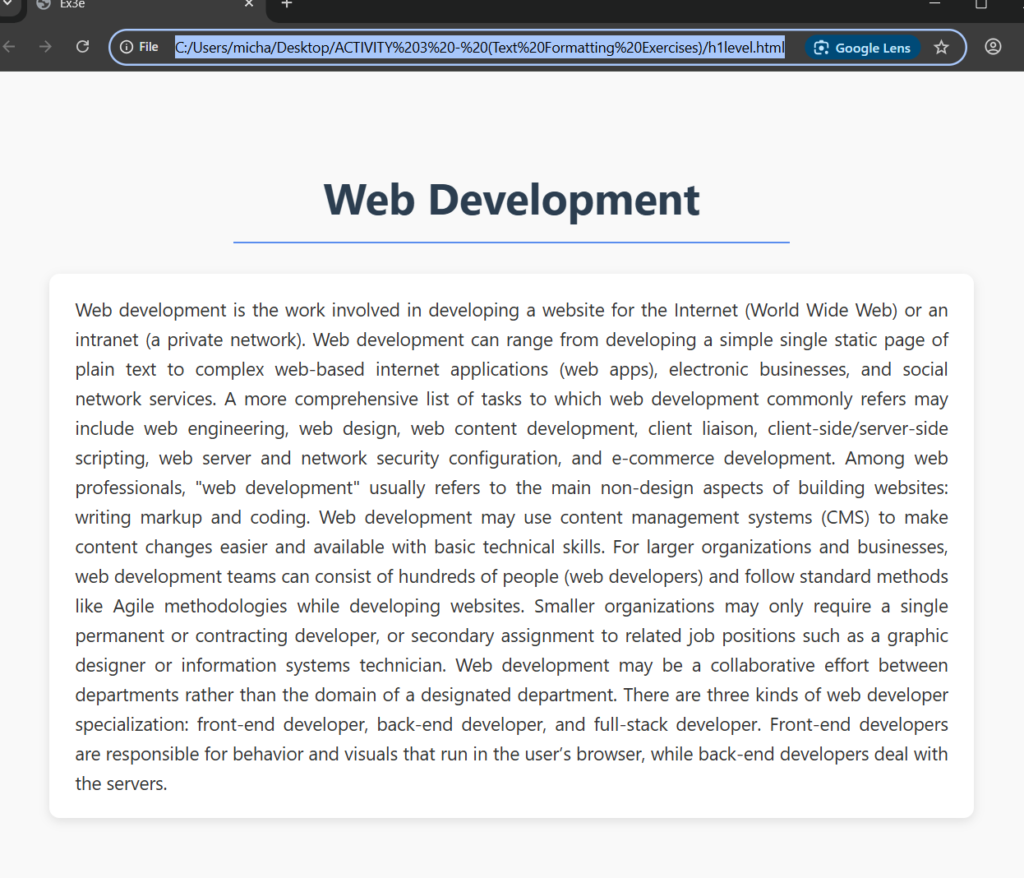The width and height of the screenshot is (1024, 878).
Task: Click the globe favicon on Ex3e tab
Action: point(43,4)
